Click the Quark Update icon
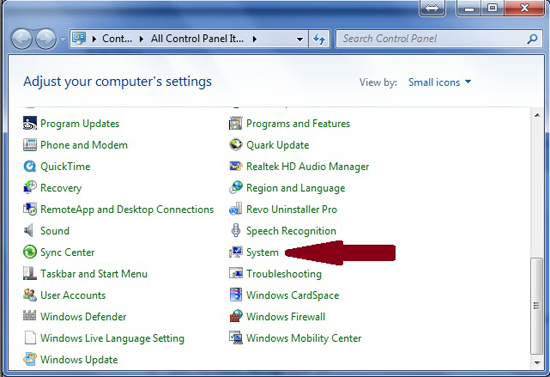The image size is (550, 377). tap(236, 145)
